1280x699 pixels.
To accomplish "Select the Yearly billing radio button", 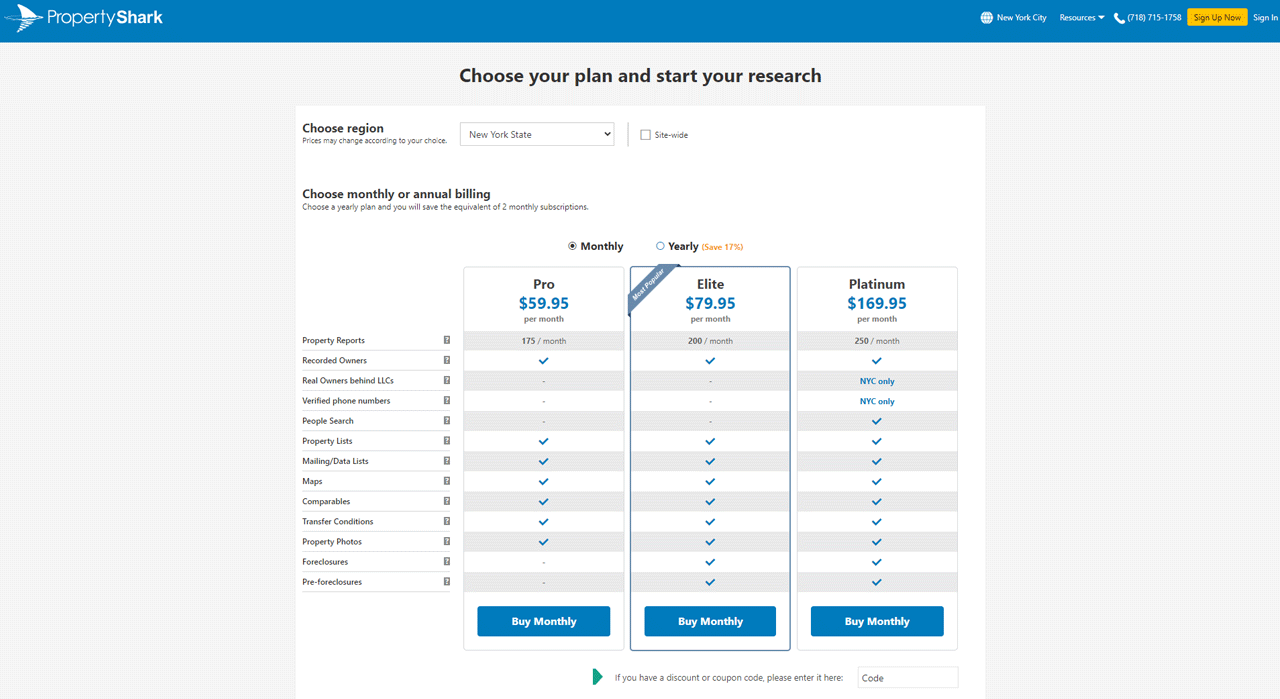I will tap(660, 245).
